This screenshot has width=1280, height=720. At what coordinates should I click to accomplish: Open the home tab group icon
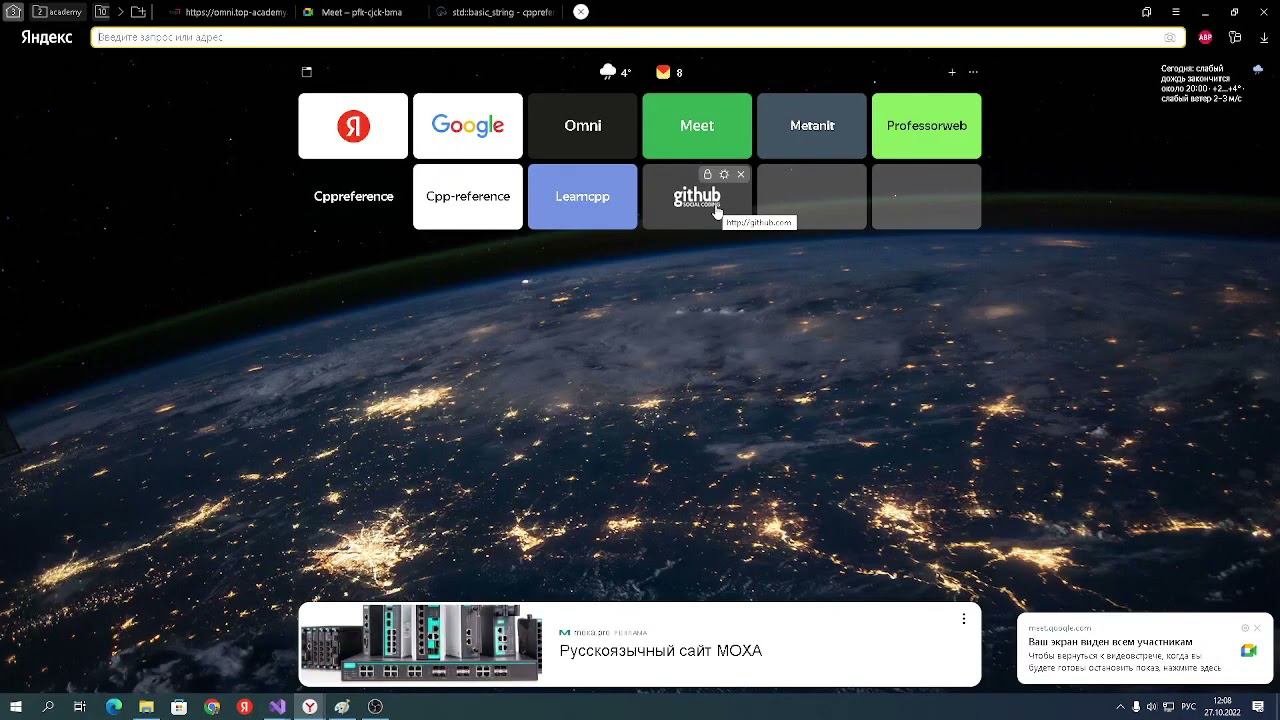coord(13,12)
